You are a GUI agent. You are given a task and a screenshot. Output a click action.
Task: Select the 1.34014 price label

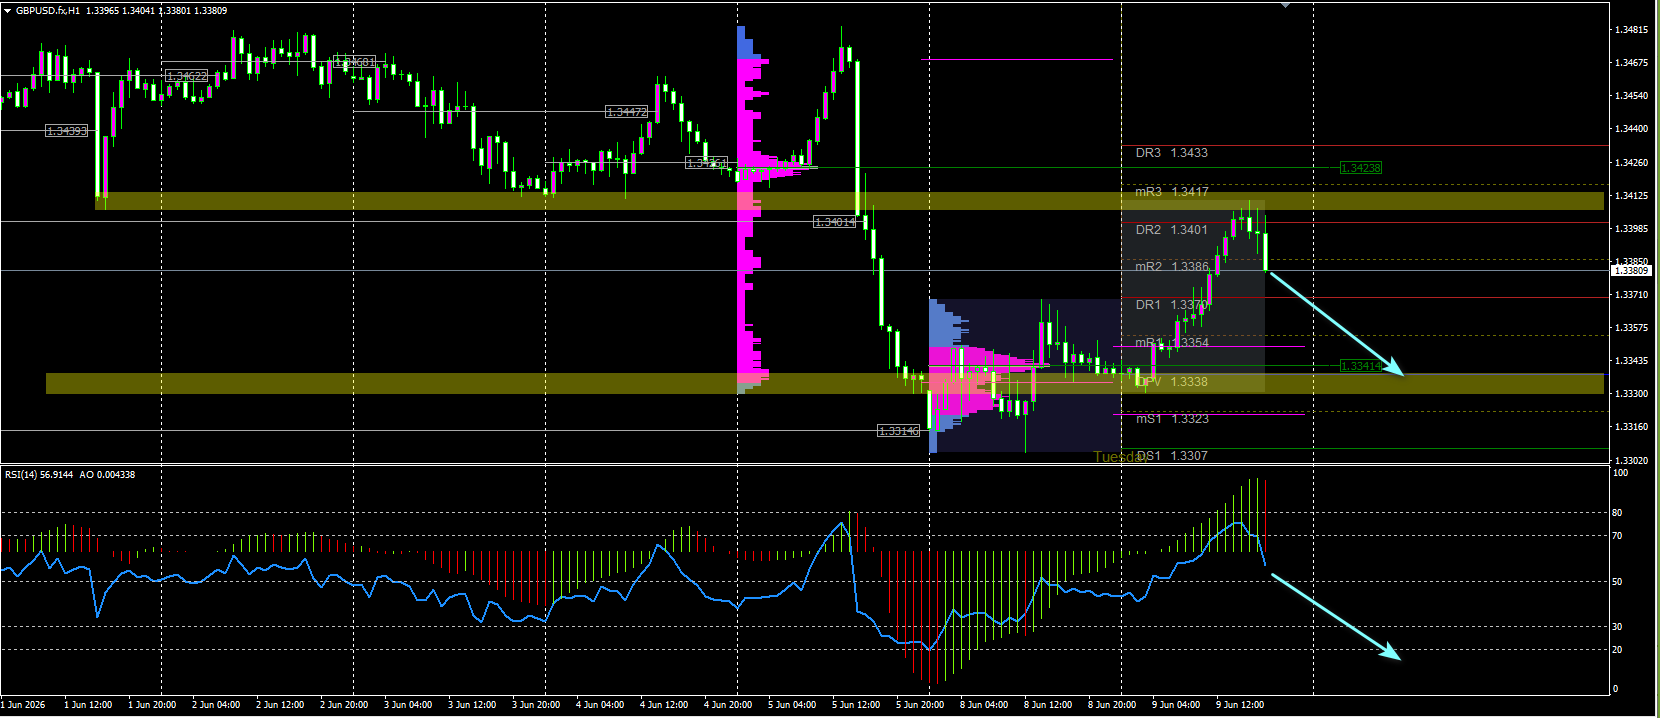(835, 222)
